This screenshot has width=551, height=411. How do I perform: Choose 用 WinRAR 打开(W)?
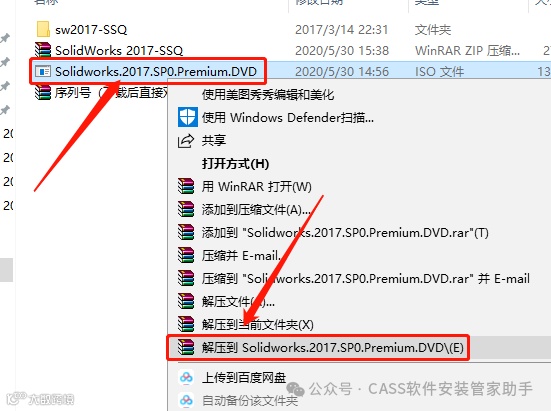coord(257,186)
